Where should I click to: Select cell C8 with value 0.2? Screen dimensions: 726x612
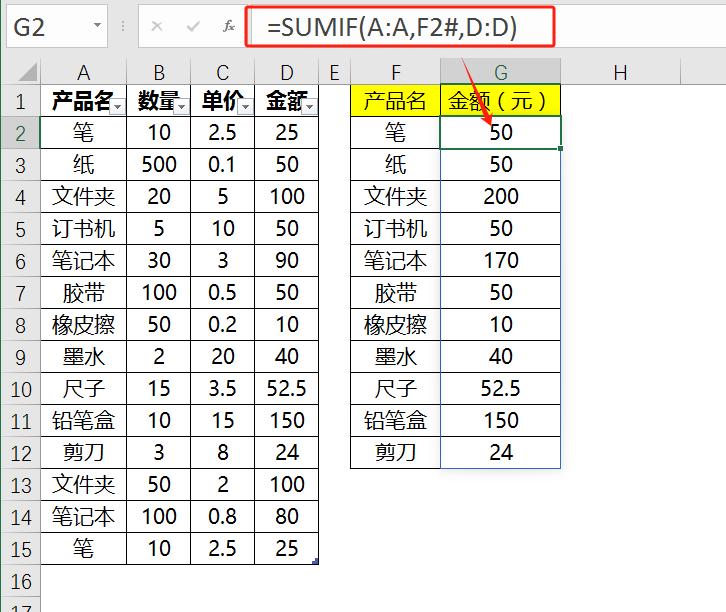[222, 325]
